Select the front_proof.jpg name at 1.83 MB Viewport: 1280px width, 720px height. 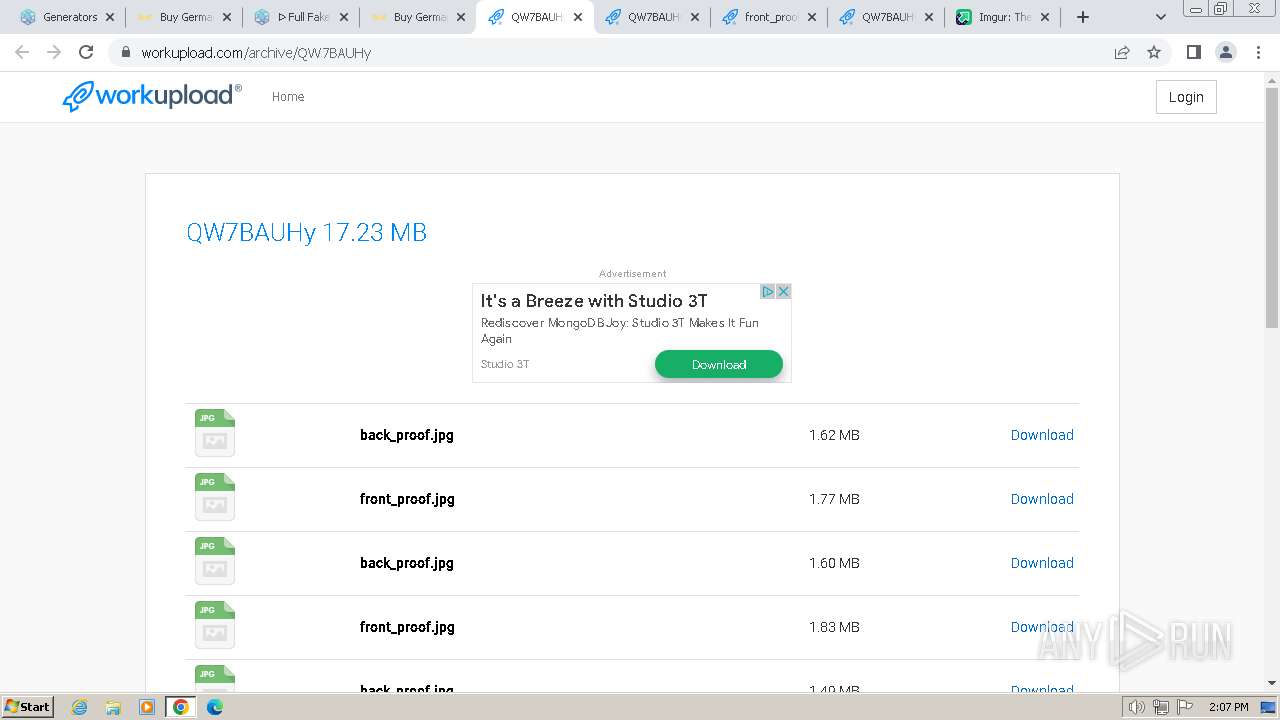tap(407, 627)
